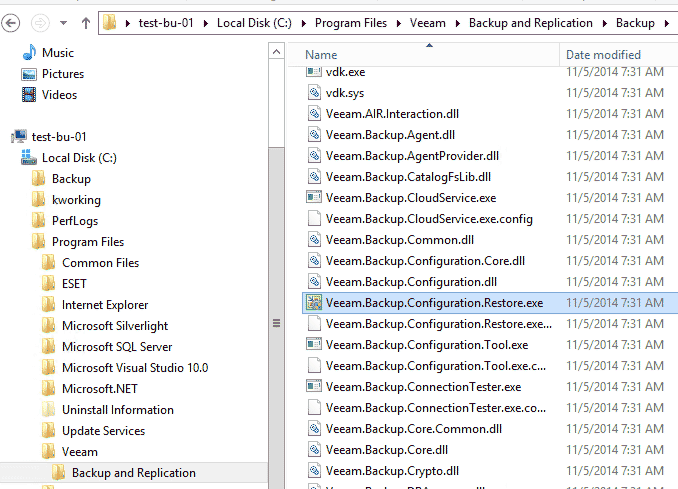Screen dimensions: 678x489
Task: Select the Veeam.Backup.CloudService.exe icon
Action: pos(314,198)
